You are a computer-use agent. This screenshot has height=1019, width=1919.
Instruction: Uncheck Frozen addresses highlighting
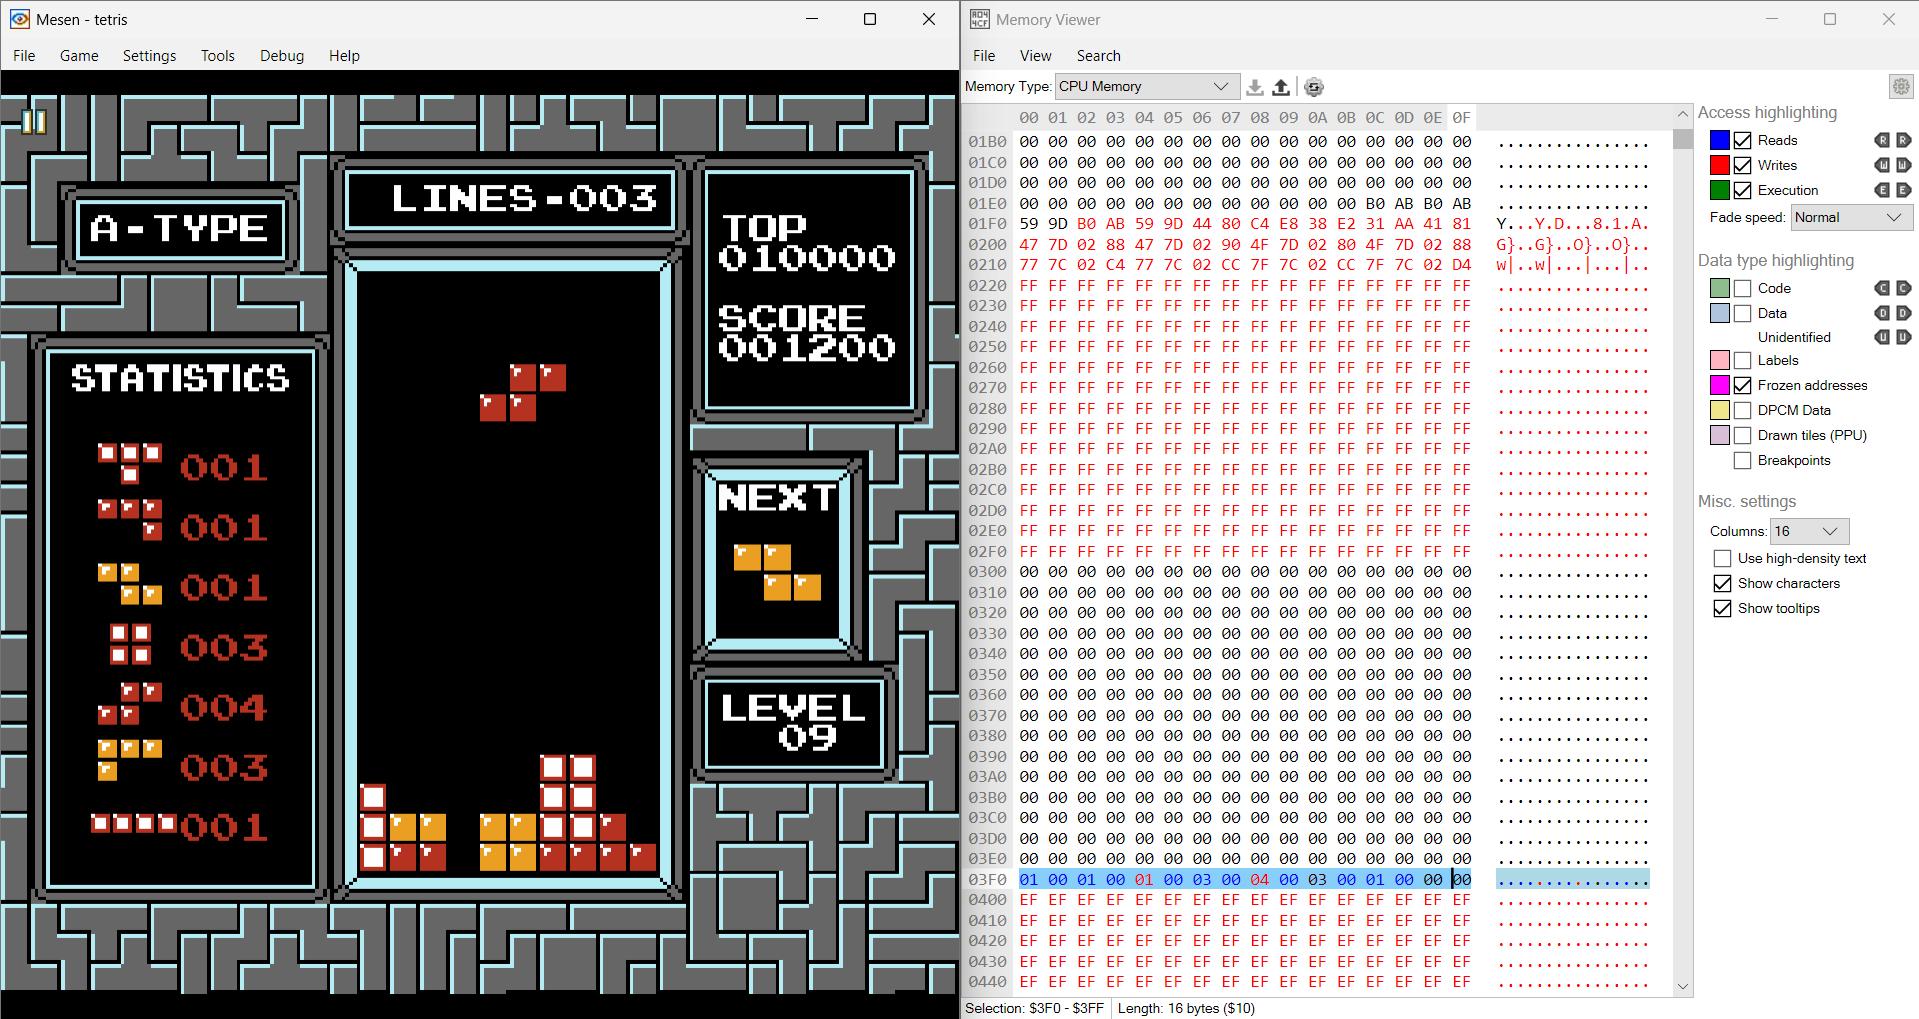tap(1743, 385)
